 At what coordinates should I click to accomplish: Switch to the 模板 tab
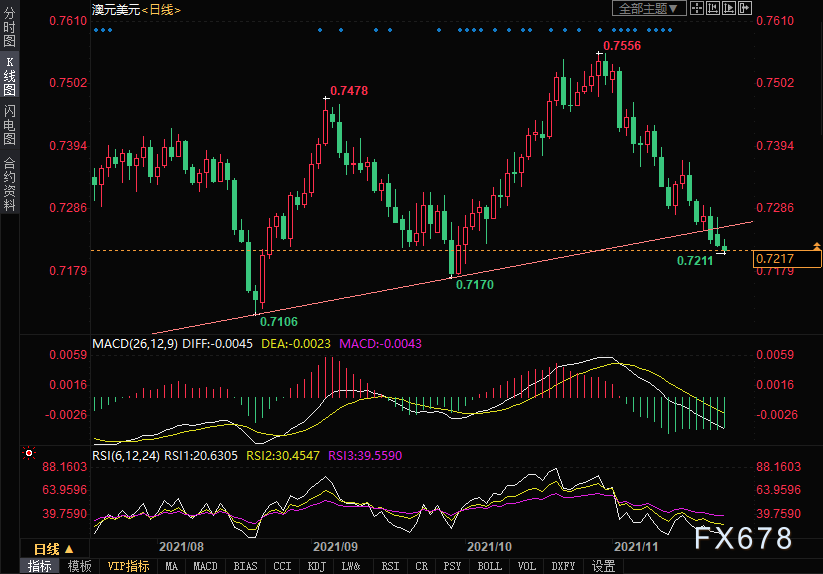point(79,566)
